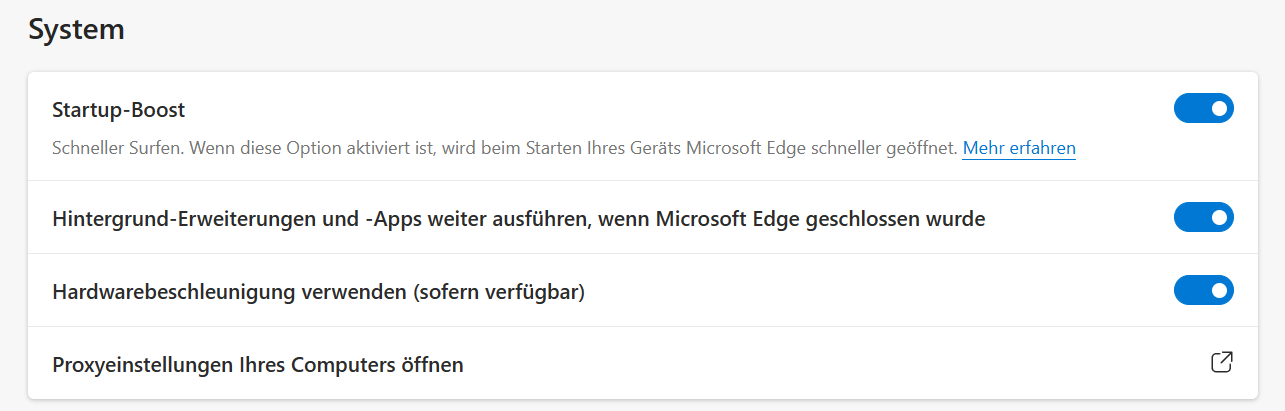Click blue track of Hardwarebeschleunigung switch
This screenshot has width=1285, height=411.
coord(1191,291)
